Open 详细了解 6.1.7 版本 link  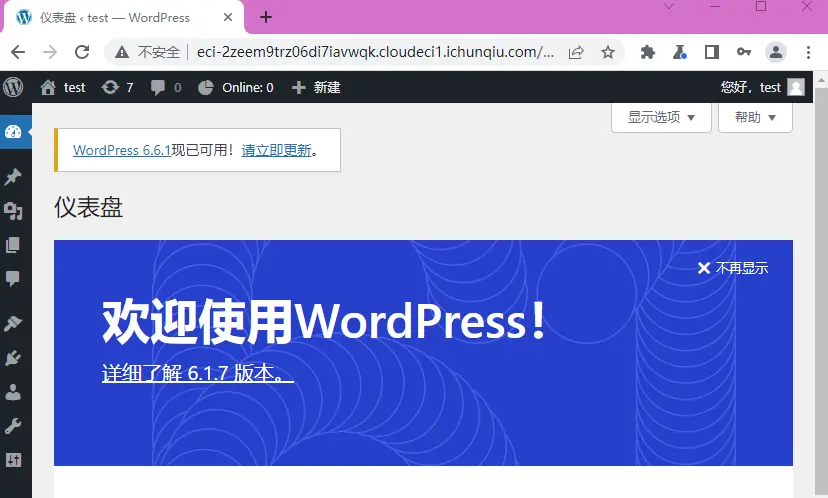[197, 373]
